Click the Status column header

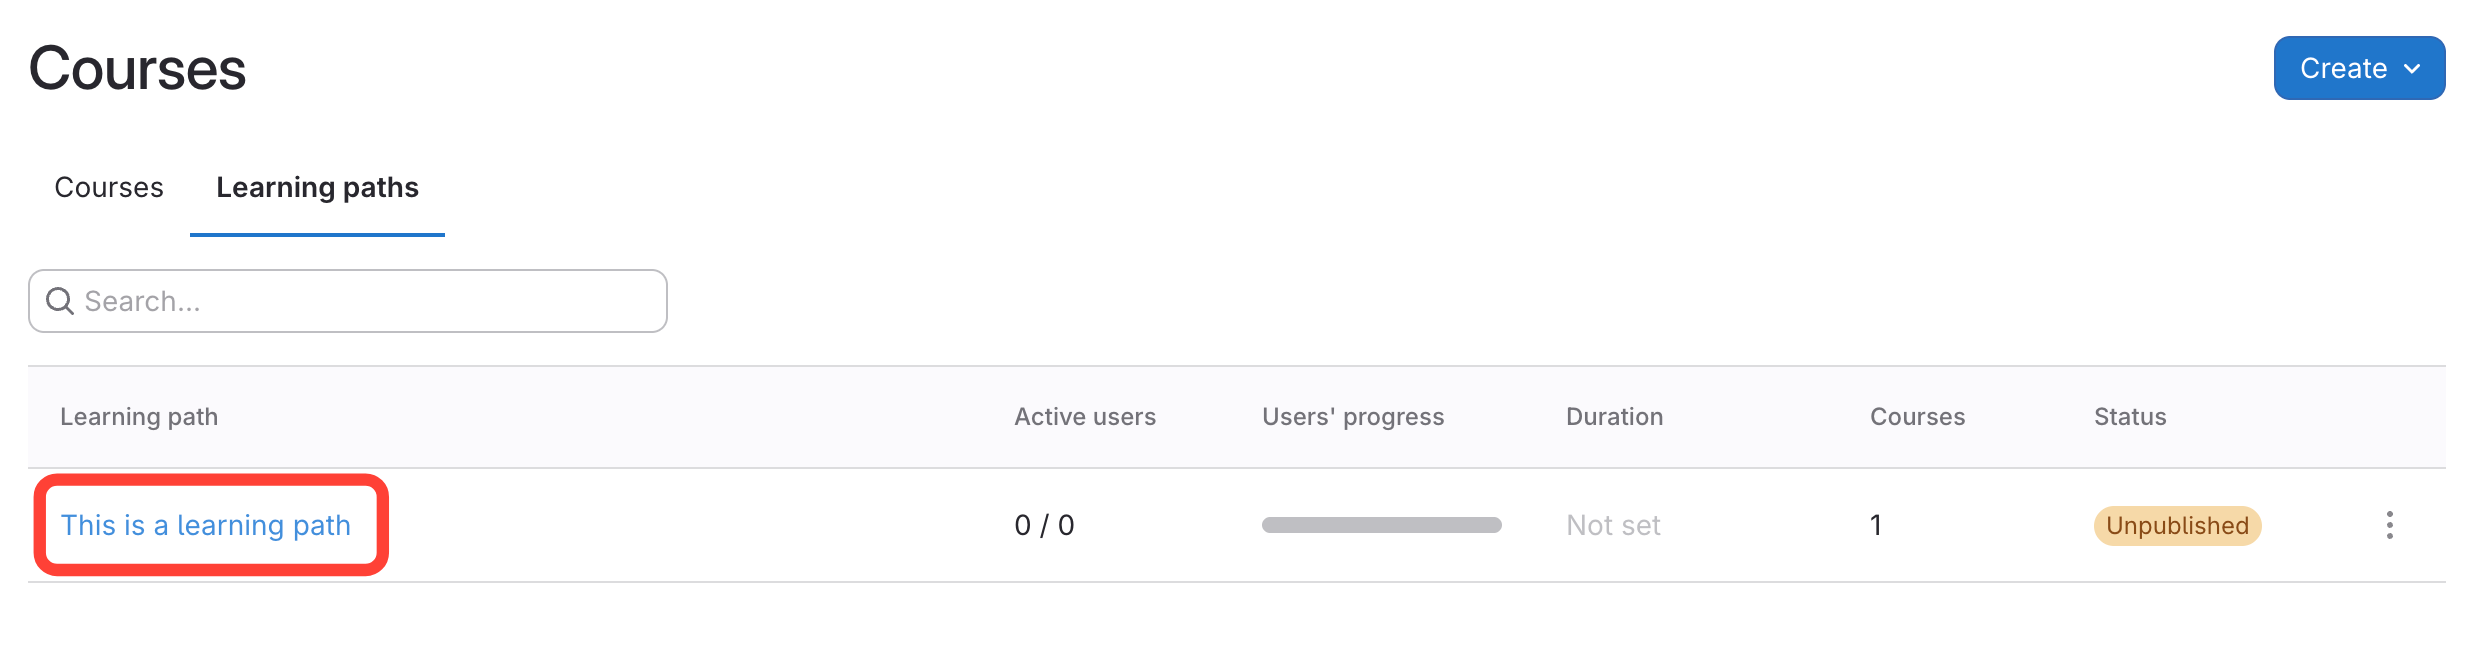click(2130, 417)
